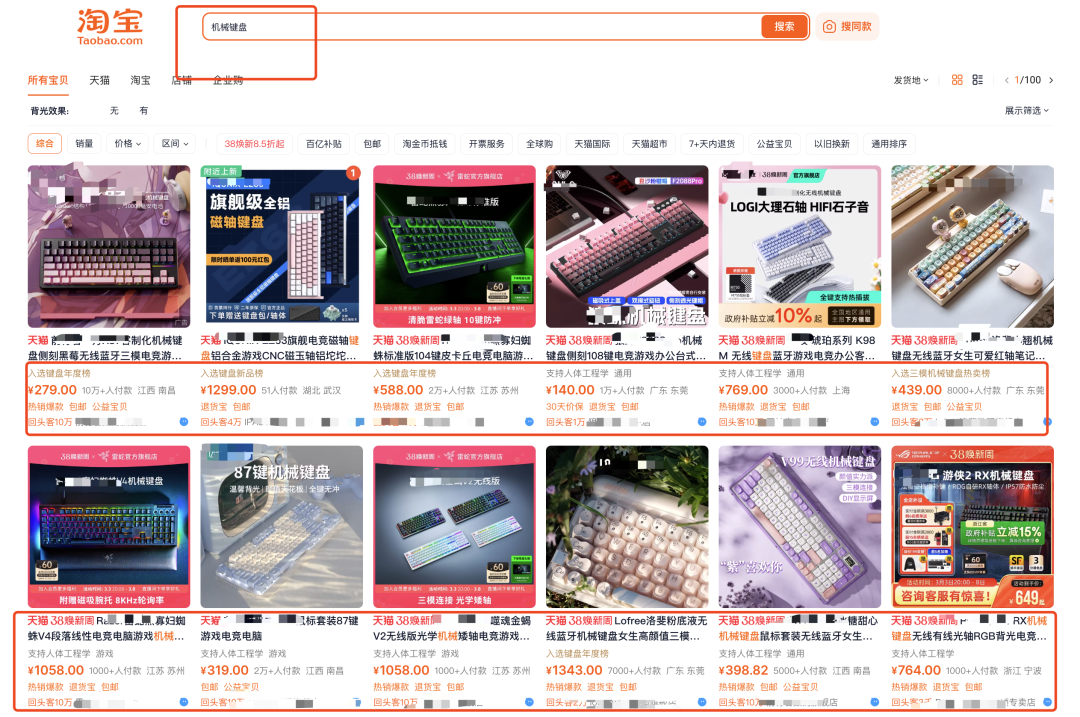The width and height of the screenshot is (1080, 717).
Task: Expand the 展示筛选 options
Action: (1027, 110)
